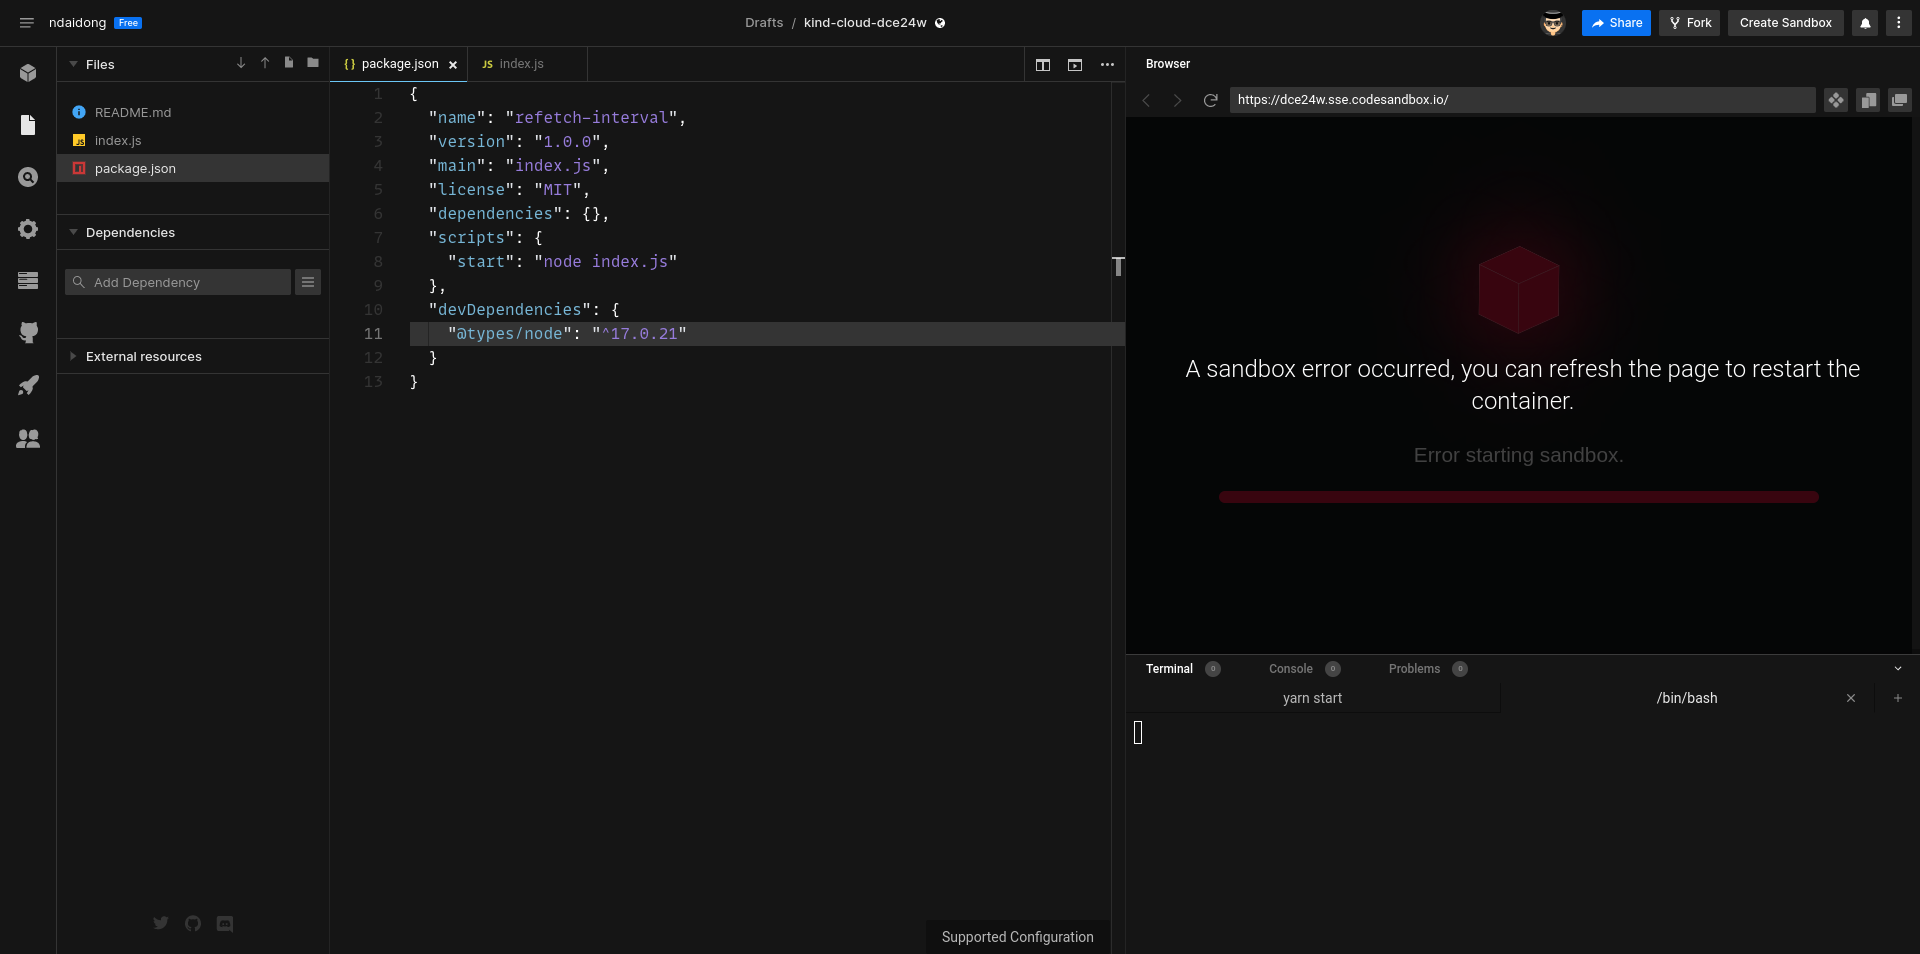Create a new file in the Files panel
Viewport: 1920px width, 954px height.
click(x=288, y=63)
